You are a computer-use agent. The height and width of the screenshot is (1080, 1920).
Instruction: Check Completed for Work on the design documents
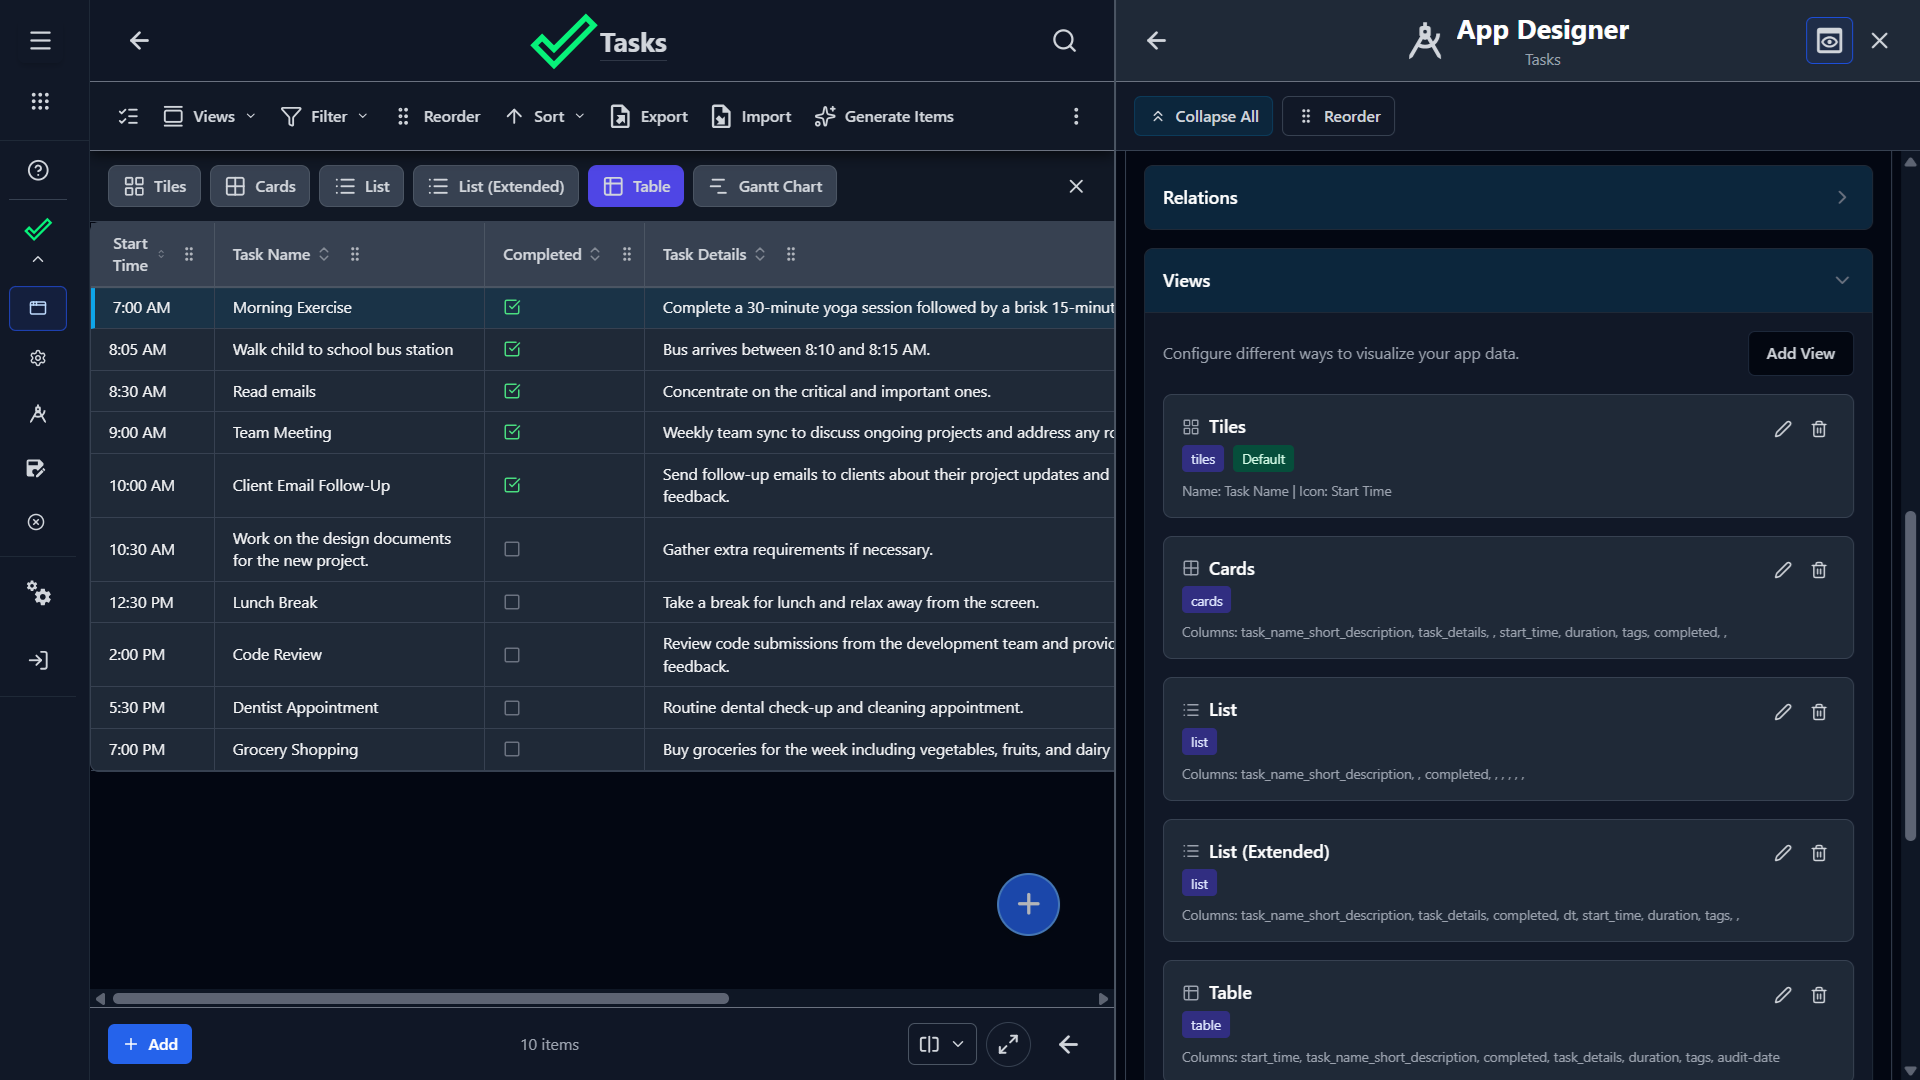512,549
